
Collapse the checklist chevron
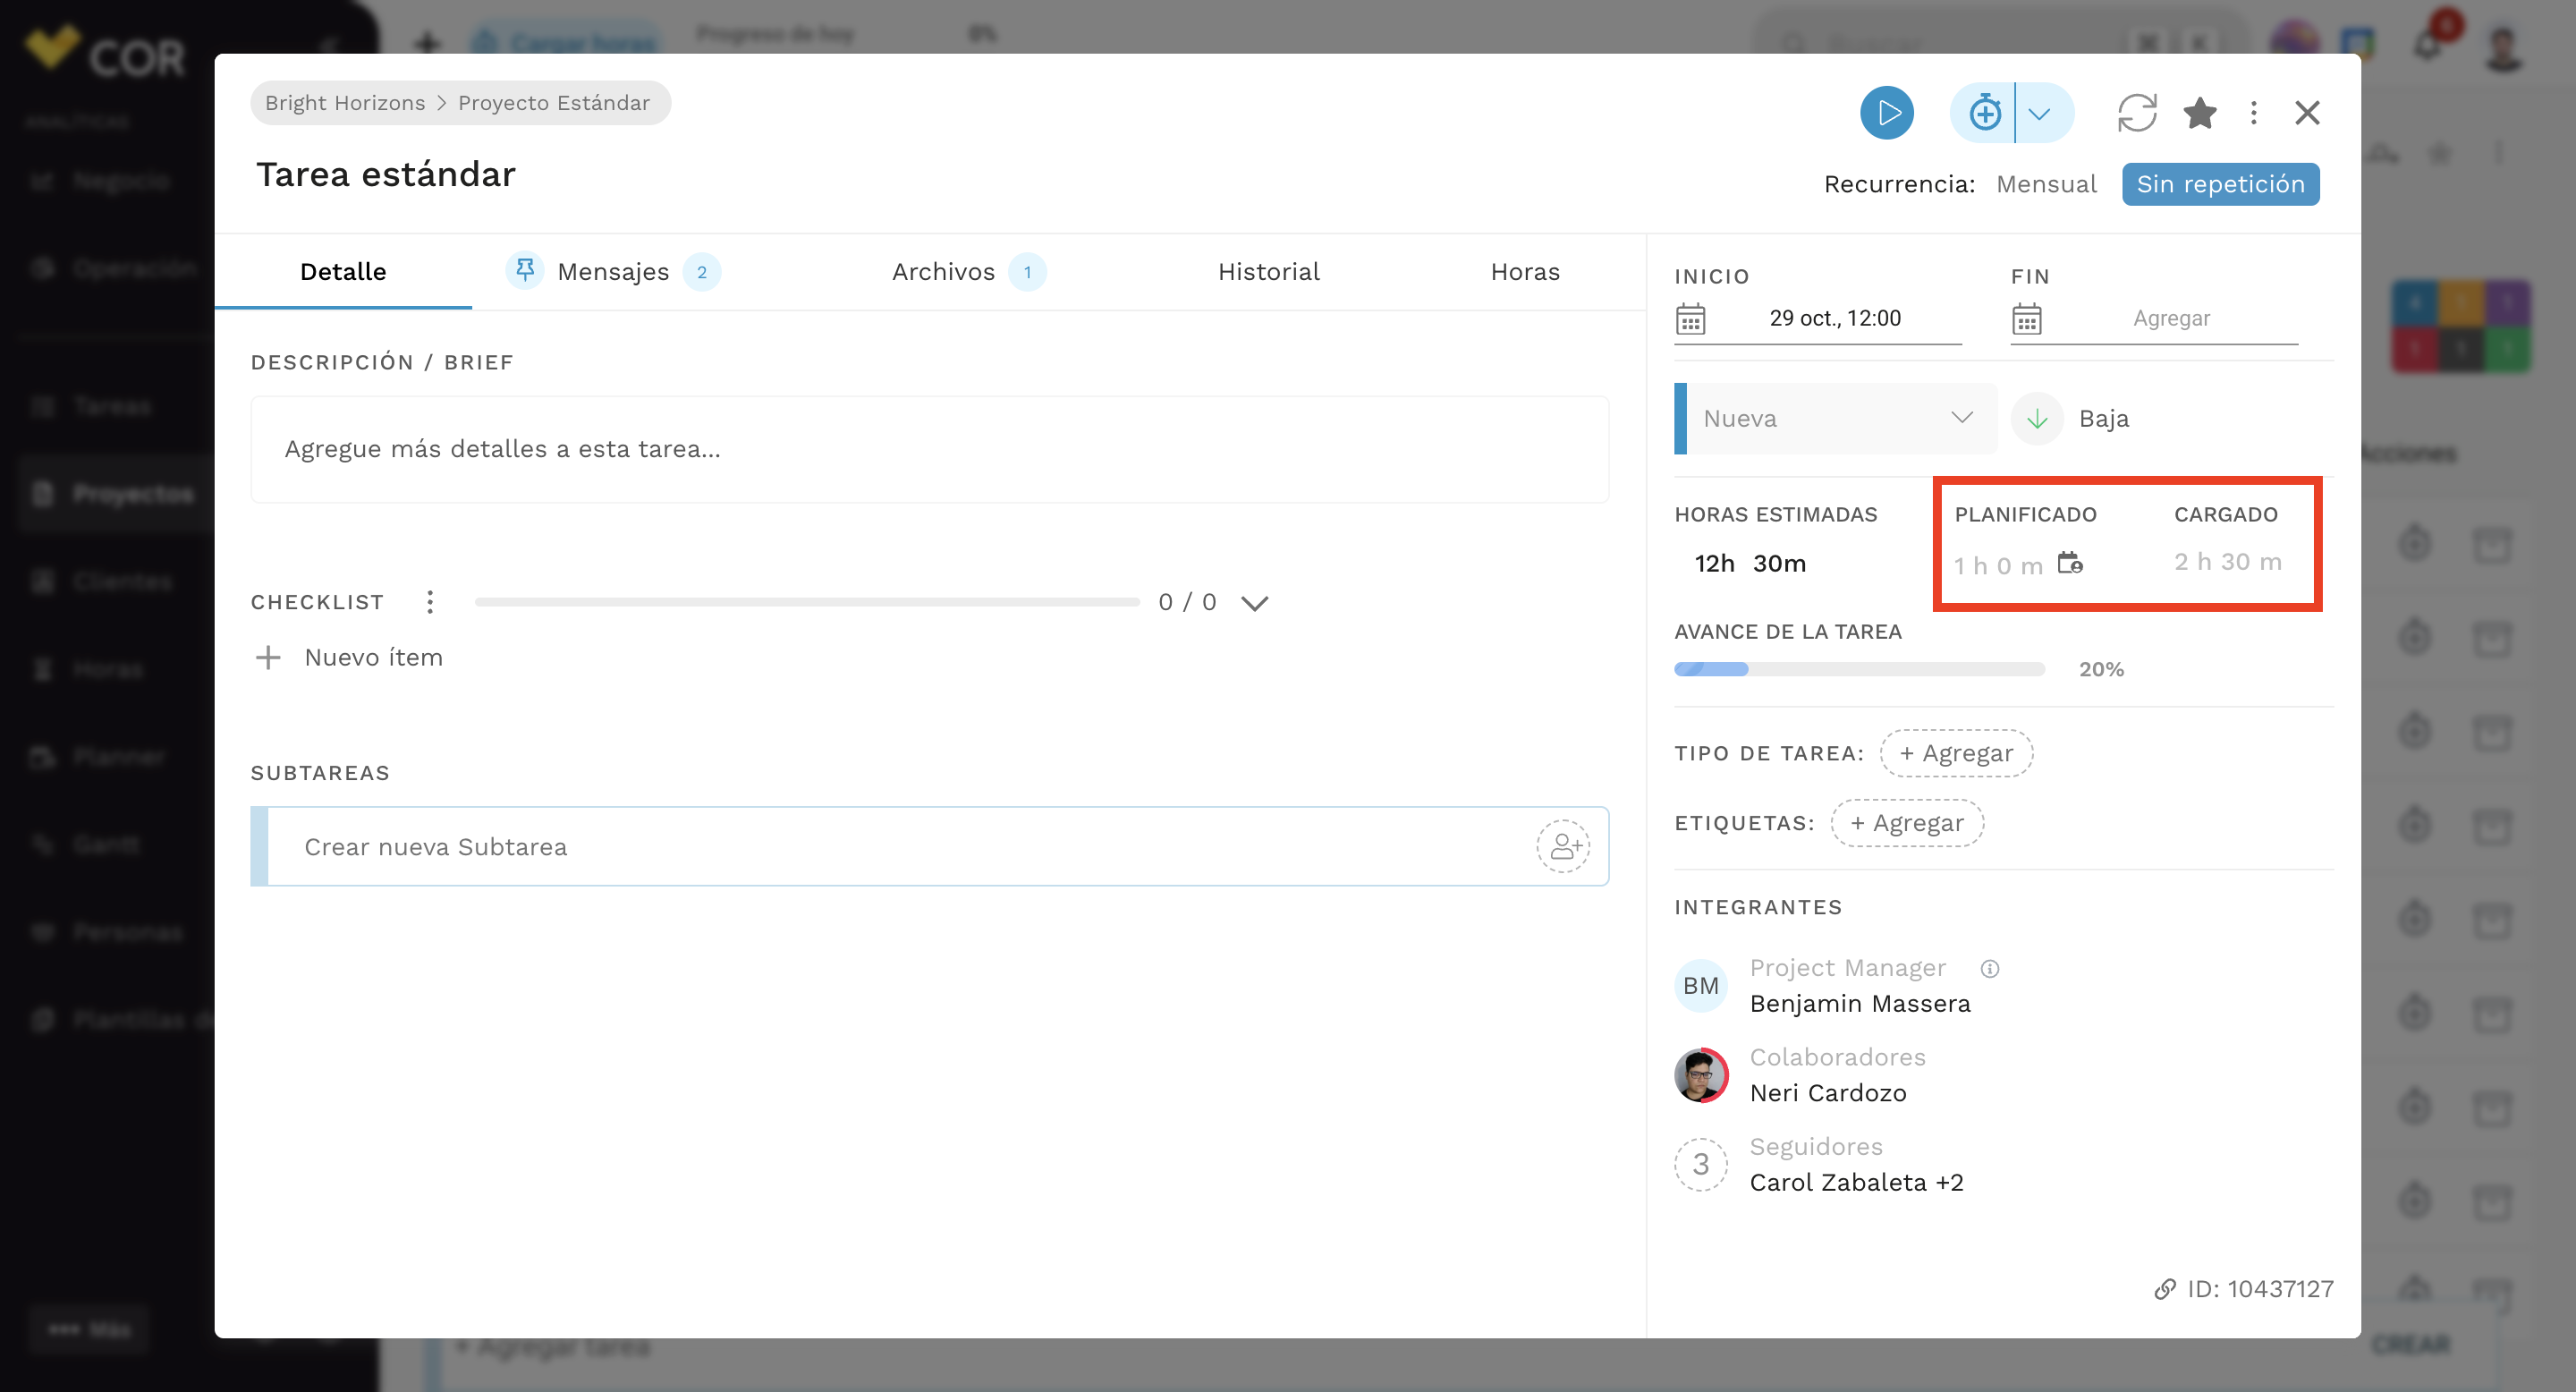click(1254, 603)
